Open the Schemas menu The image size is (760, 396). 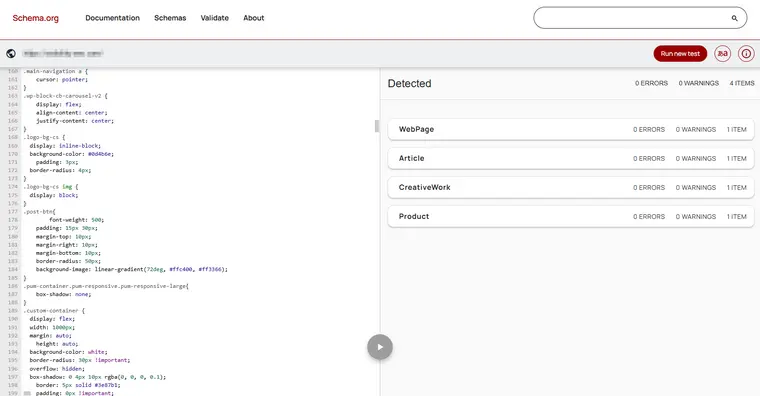170,18
